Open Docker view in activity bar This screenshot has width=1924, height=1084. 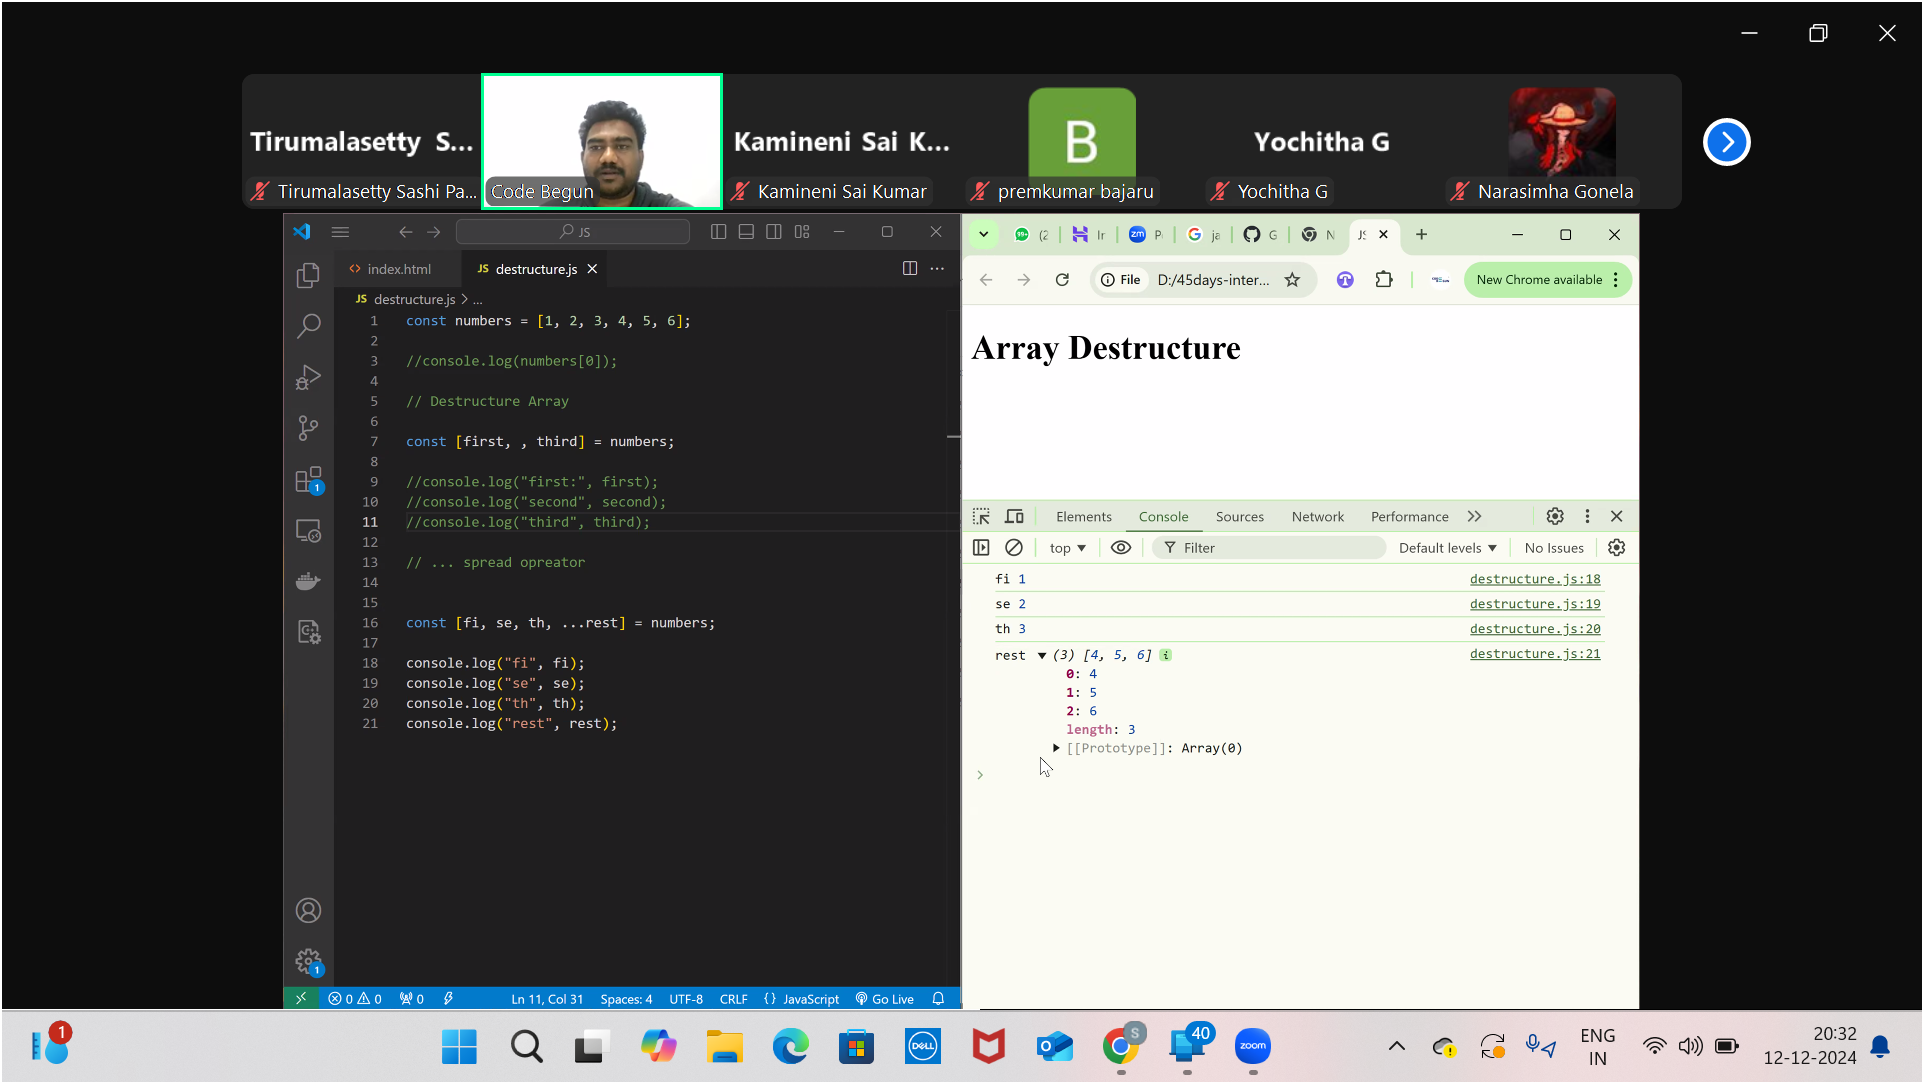308,581
